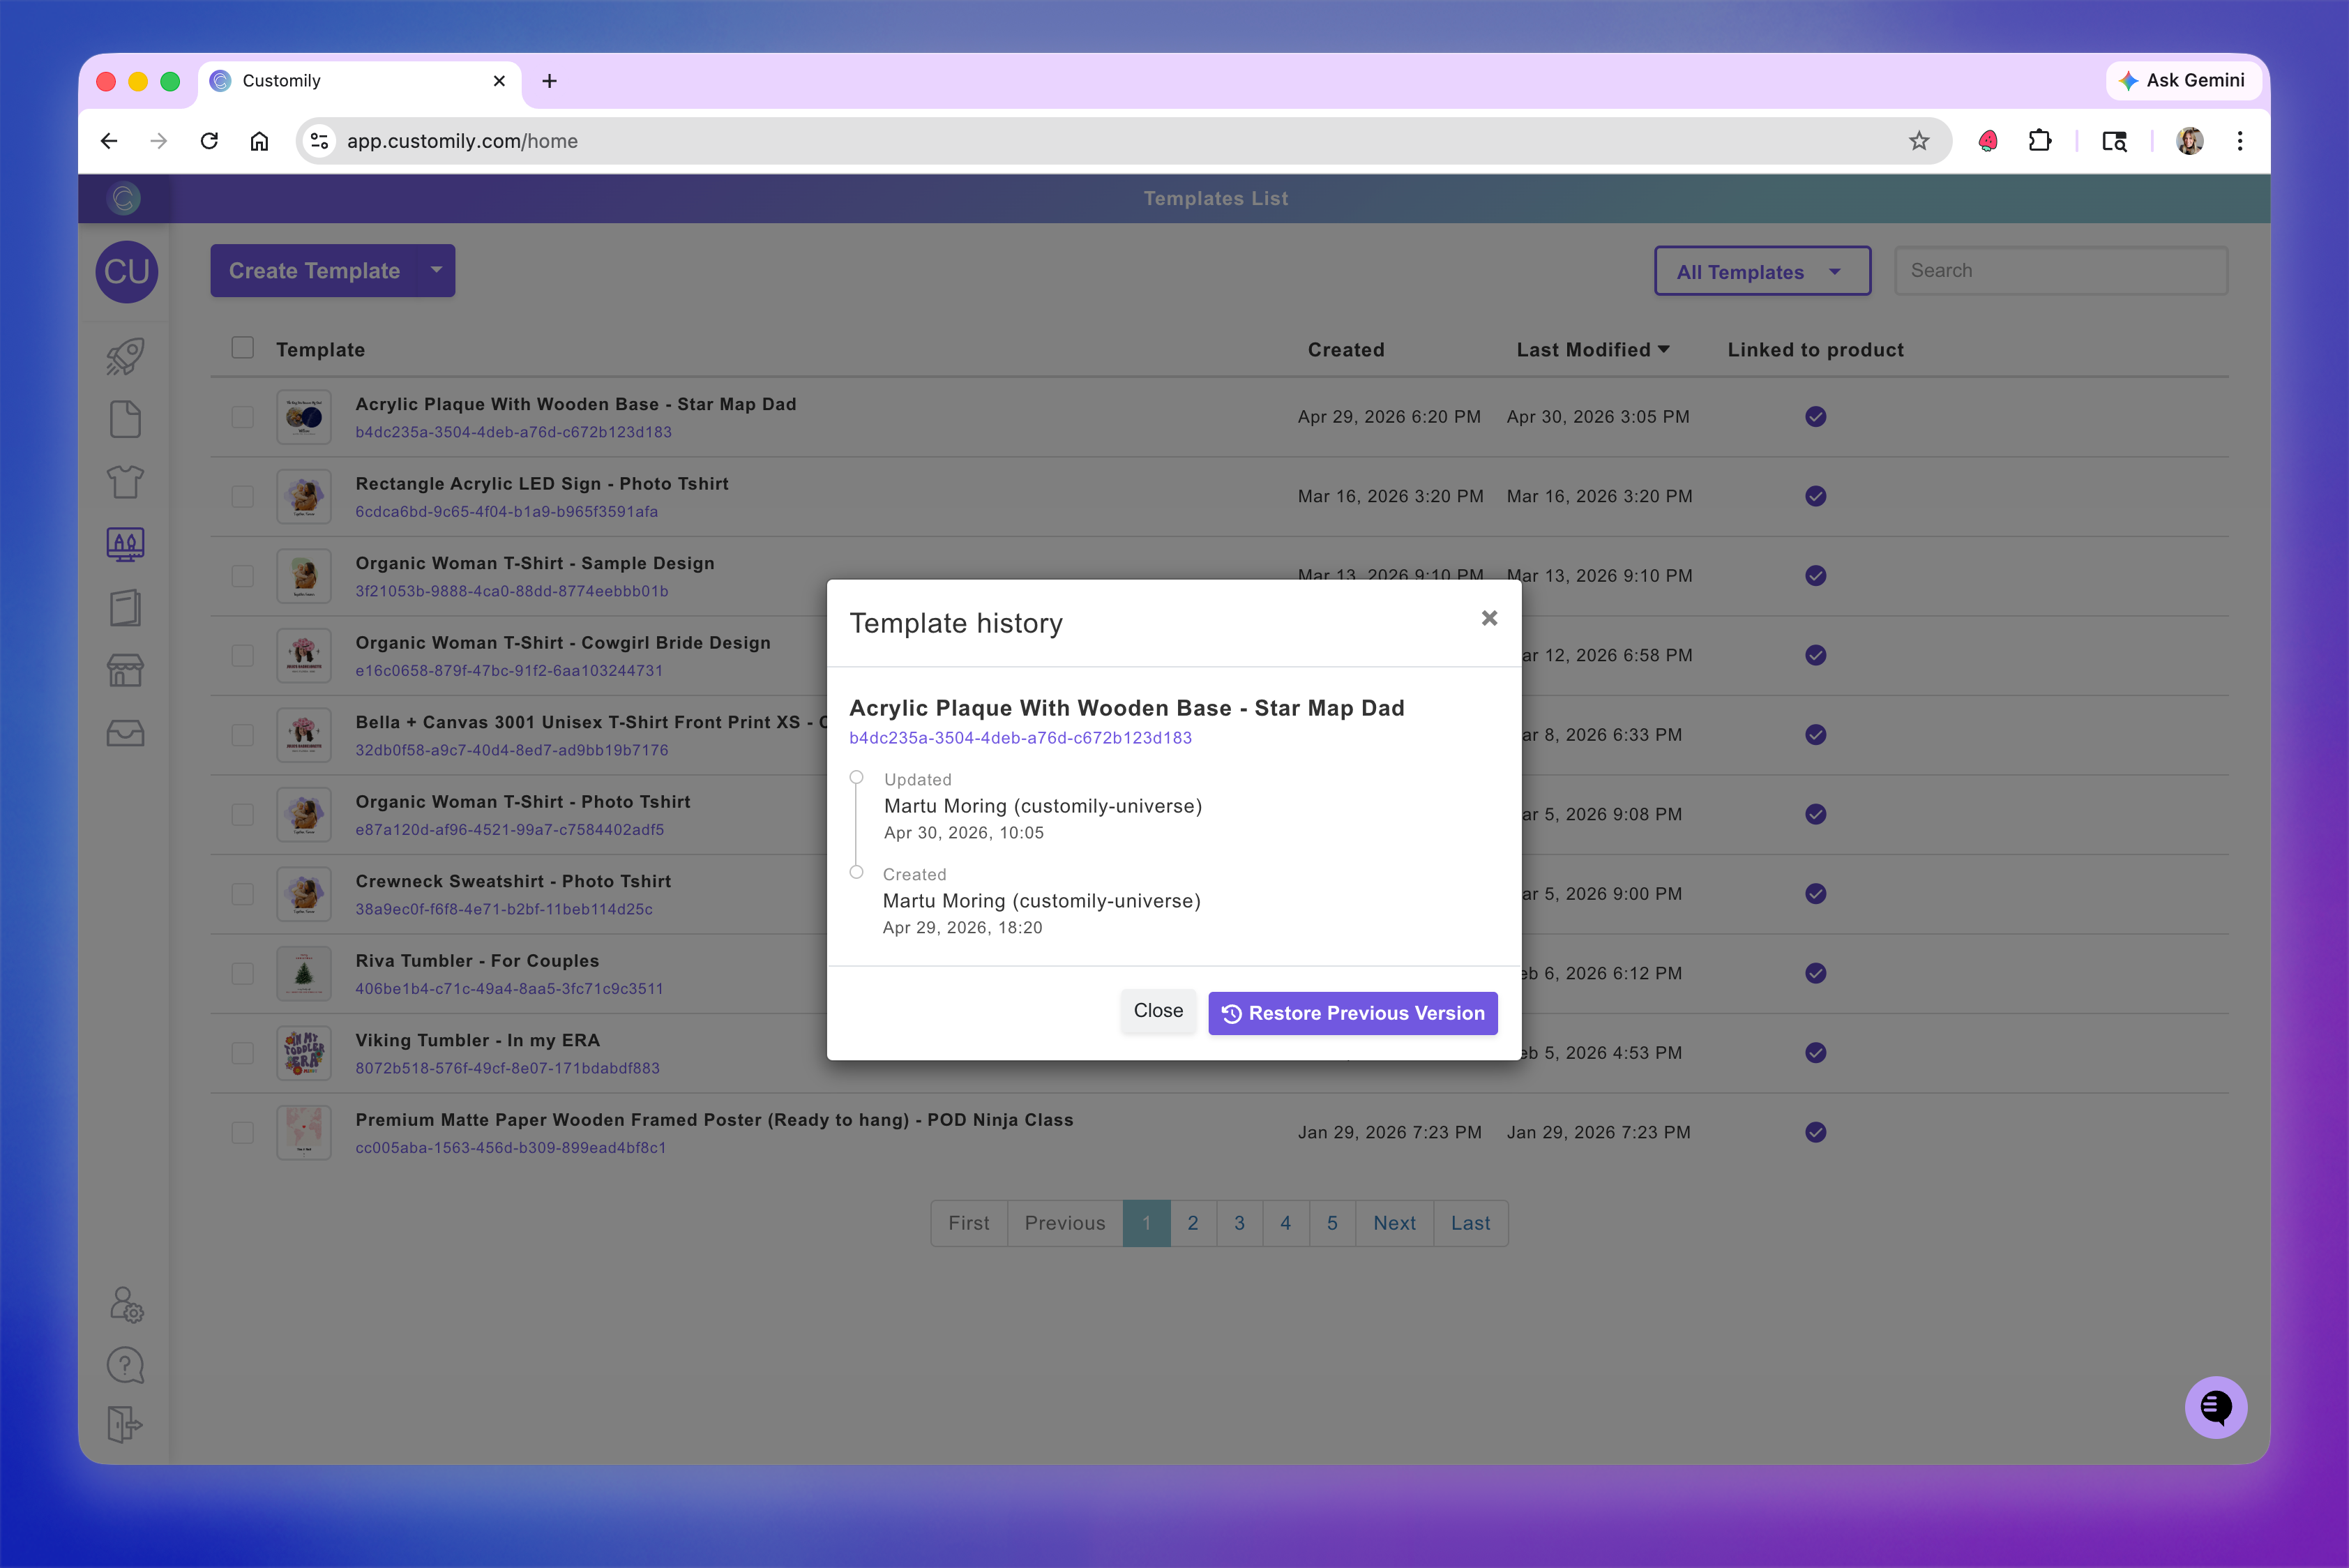Open the rocket launch icon in sidebar

125,357
